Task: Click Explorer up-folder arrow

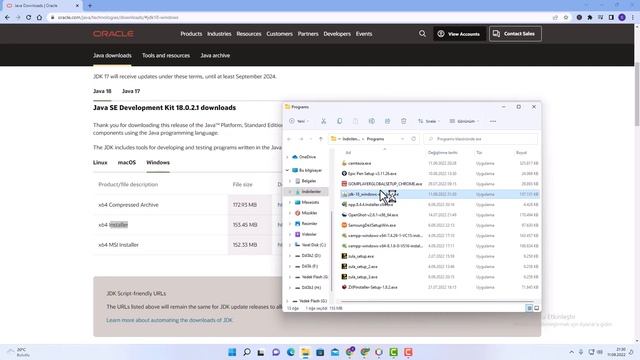Action: [321, 139]
